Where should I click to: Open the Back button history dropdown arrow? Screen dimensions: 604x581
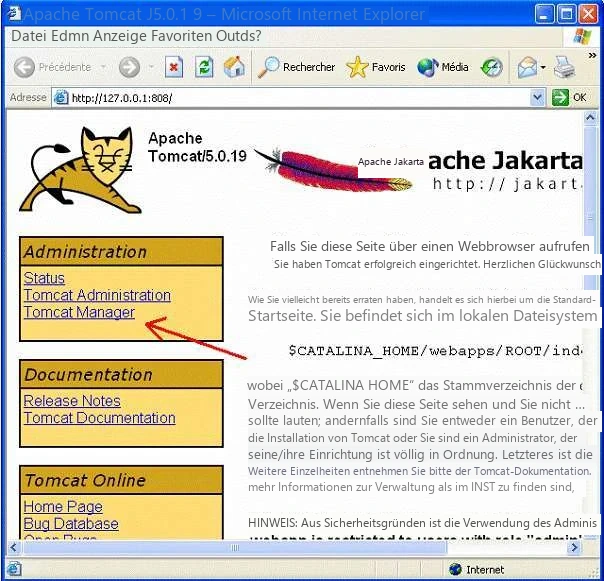tap(103, 67)
